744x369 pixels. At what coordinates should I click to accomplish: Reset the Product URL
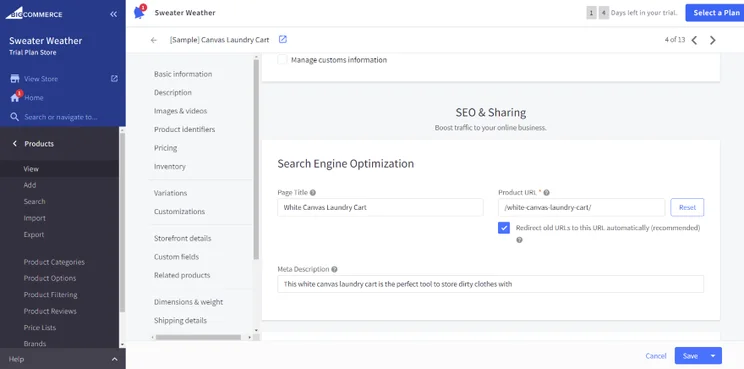click(x=687, y=207)
